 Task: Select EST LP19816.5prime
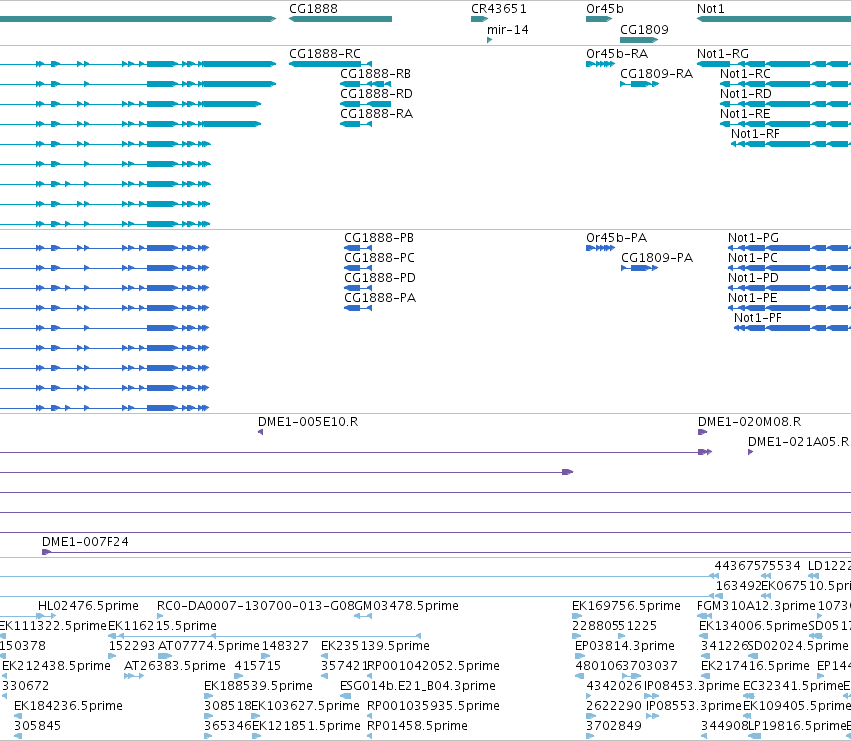[754, 736]
